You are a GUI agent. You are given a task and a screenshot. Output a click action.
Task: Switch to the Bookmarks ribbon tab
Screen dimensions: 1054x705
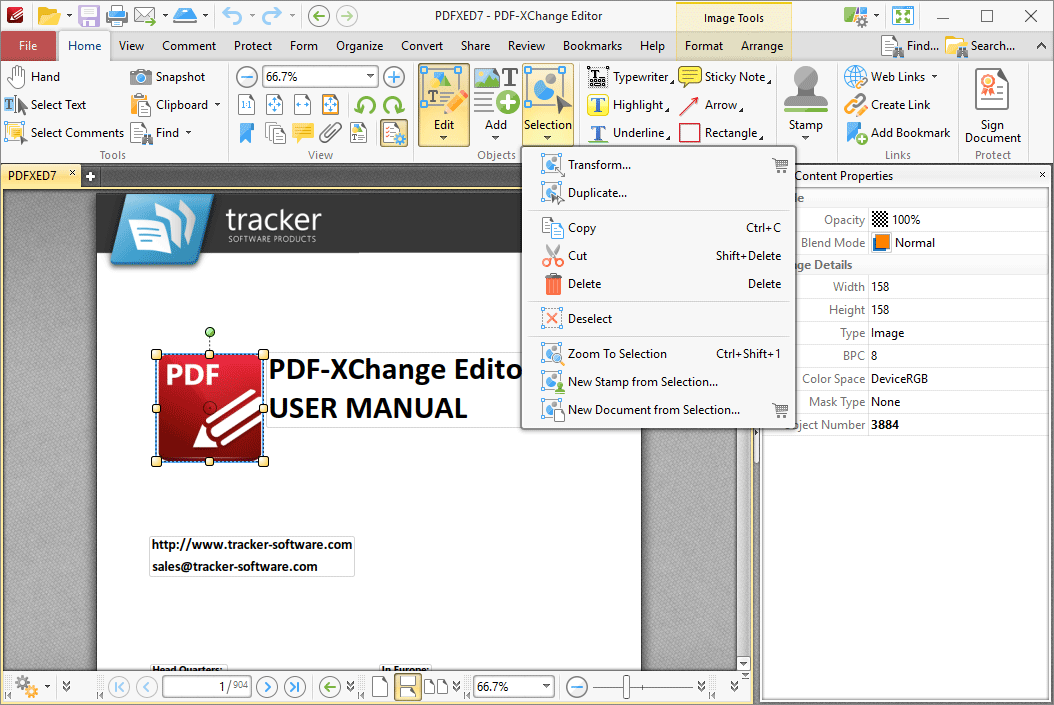click(592, 45)
